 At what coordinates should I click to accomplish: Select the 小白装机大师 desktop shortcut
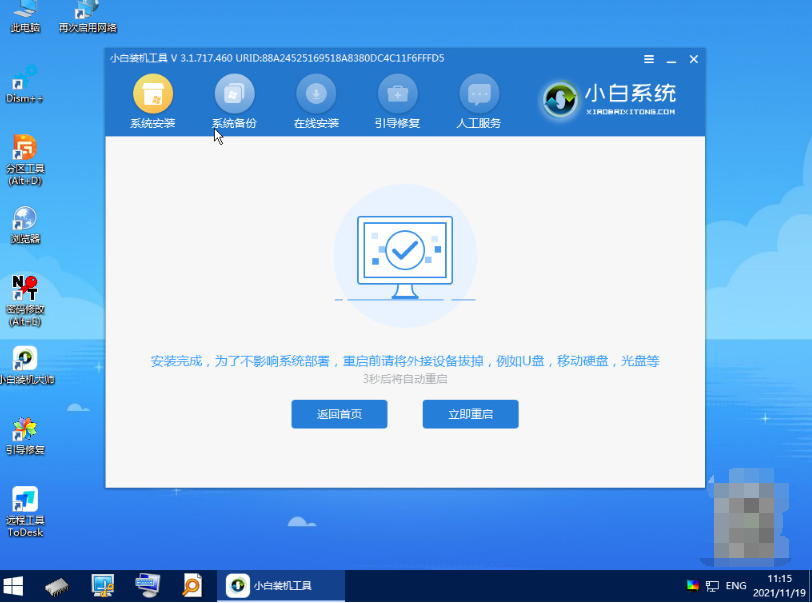(26, 366)
